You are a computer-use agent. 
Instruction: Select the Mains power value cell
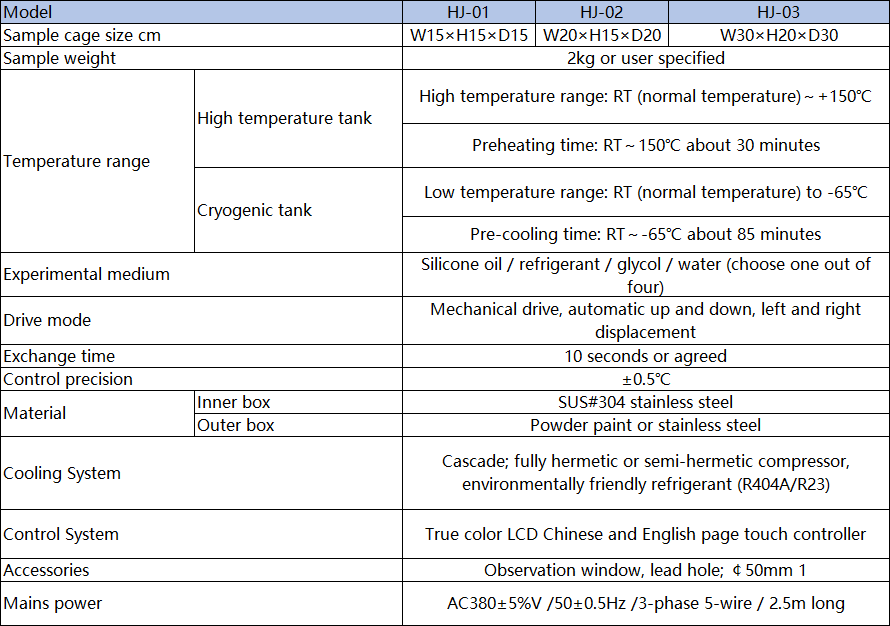tap(645, 603)
